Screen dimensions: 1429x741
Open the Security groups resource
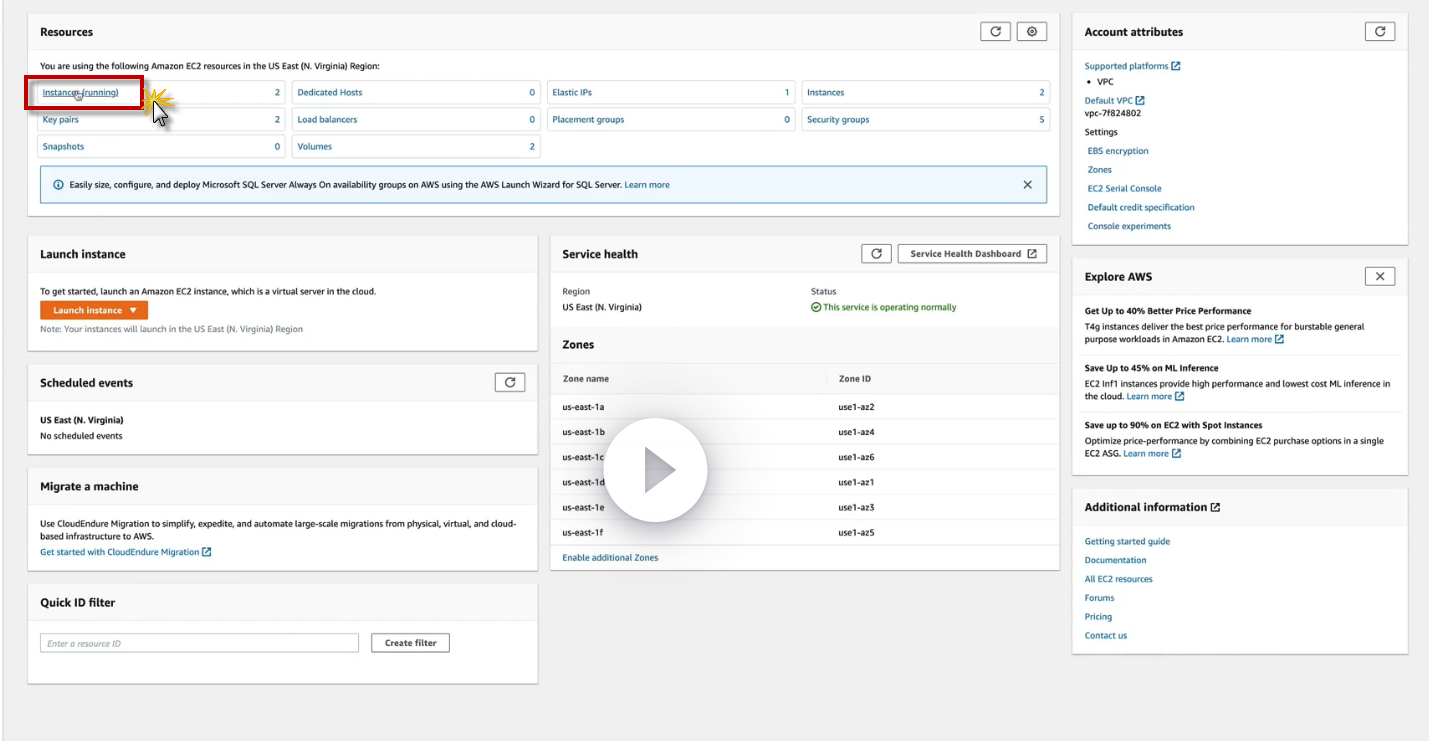pos(838,120)
